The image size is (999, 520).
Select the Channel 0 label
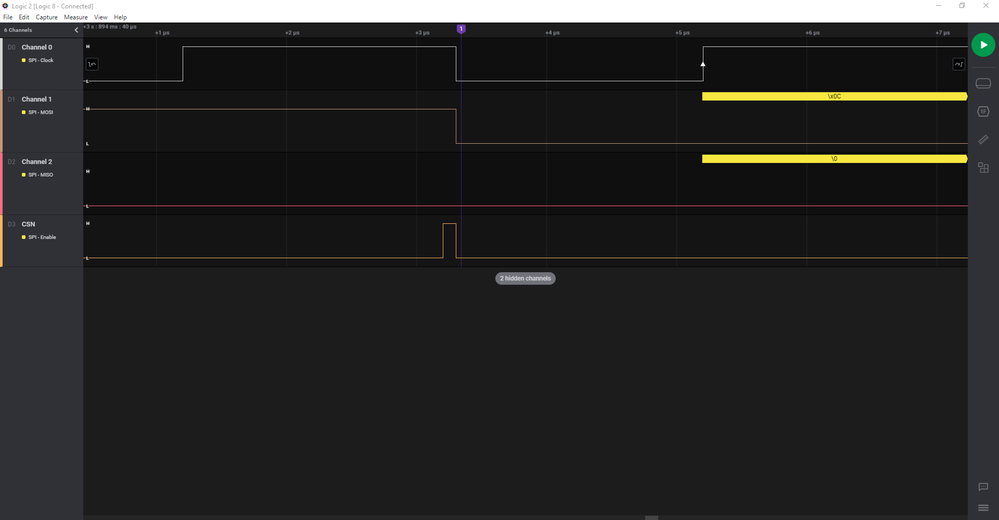[x=37, y=47]
